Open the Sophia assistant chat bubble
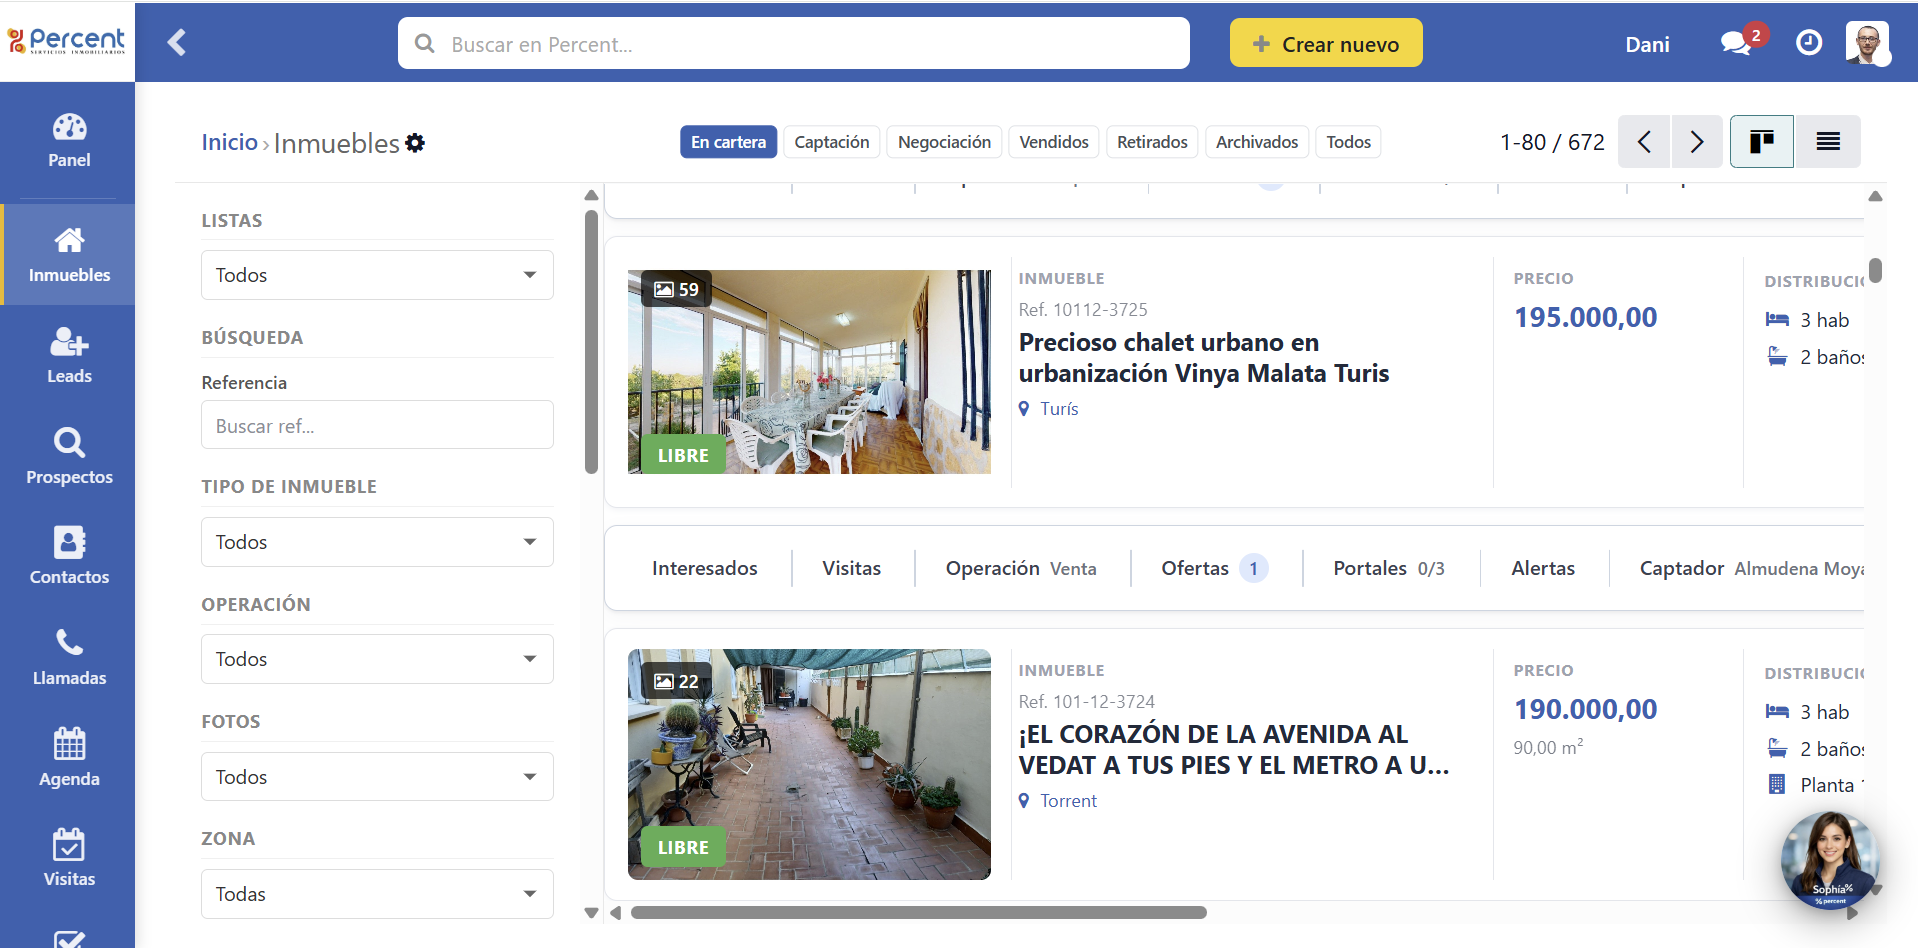Image resolution: width=1918 pixels, height=948 pixels. click(x=1830, y=860)
